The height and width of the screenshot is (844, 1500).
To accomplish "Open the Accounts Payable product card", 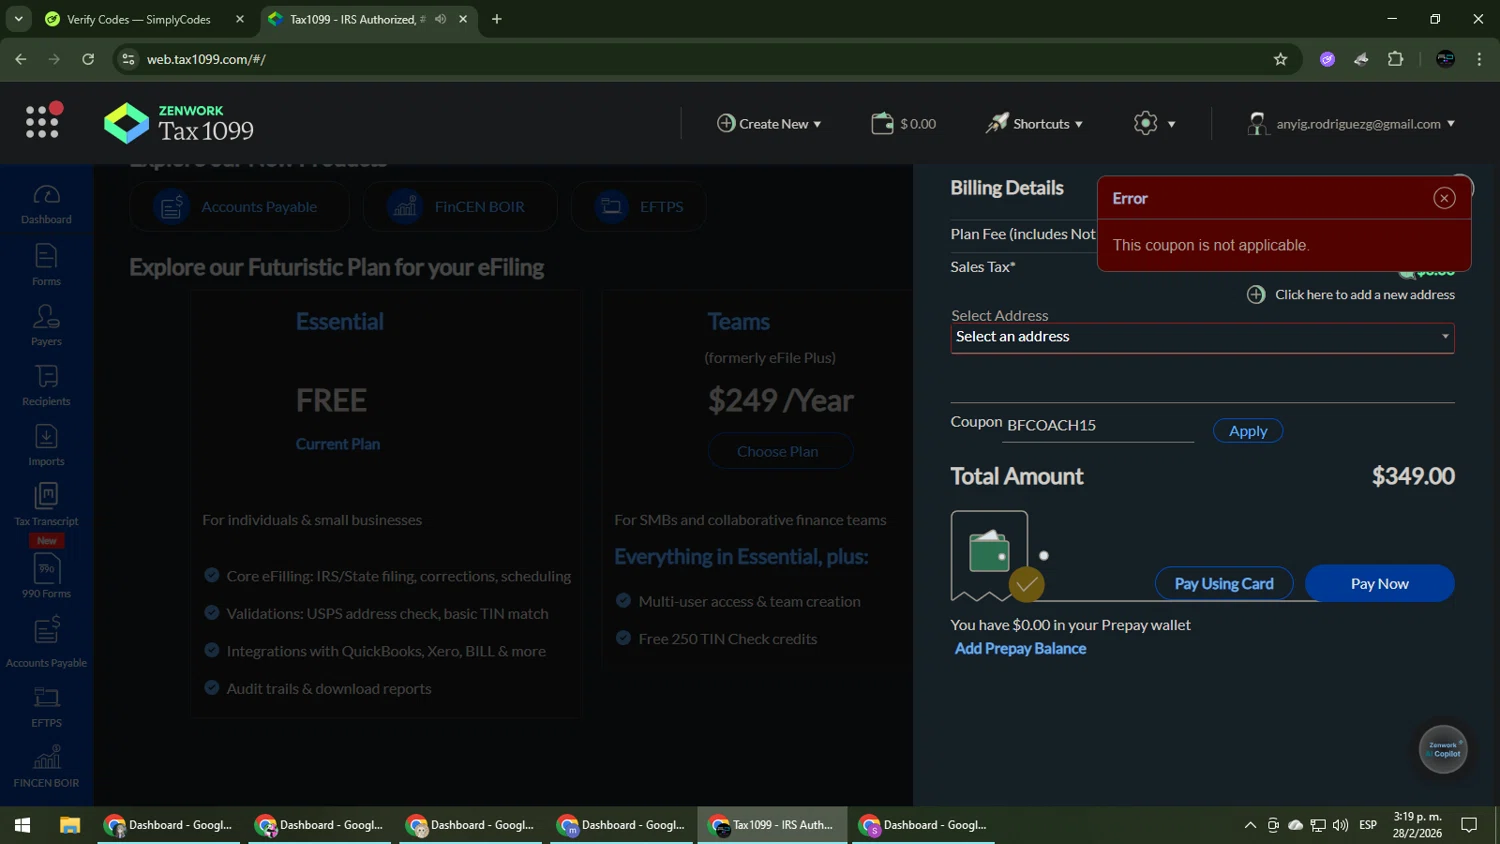I will point(240,207).
